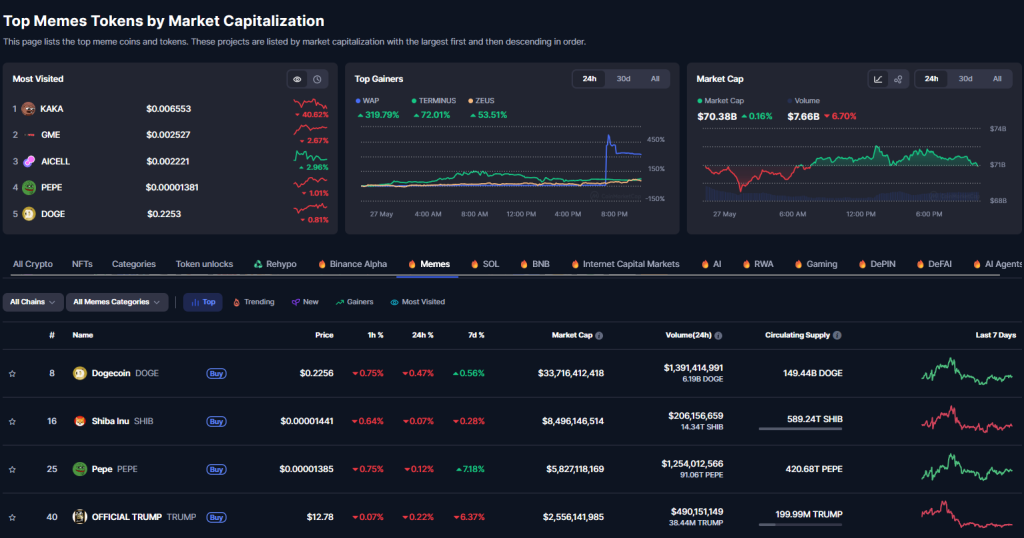Select the Most Visited filter
1024x538 pixels.
(418, 302)
